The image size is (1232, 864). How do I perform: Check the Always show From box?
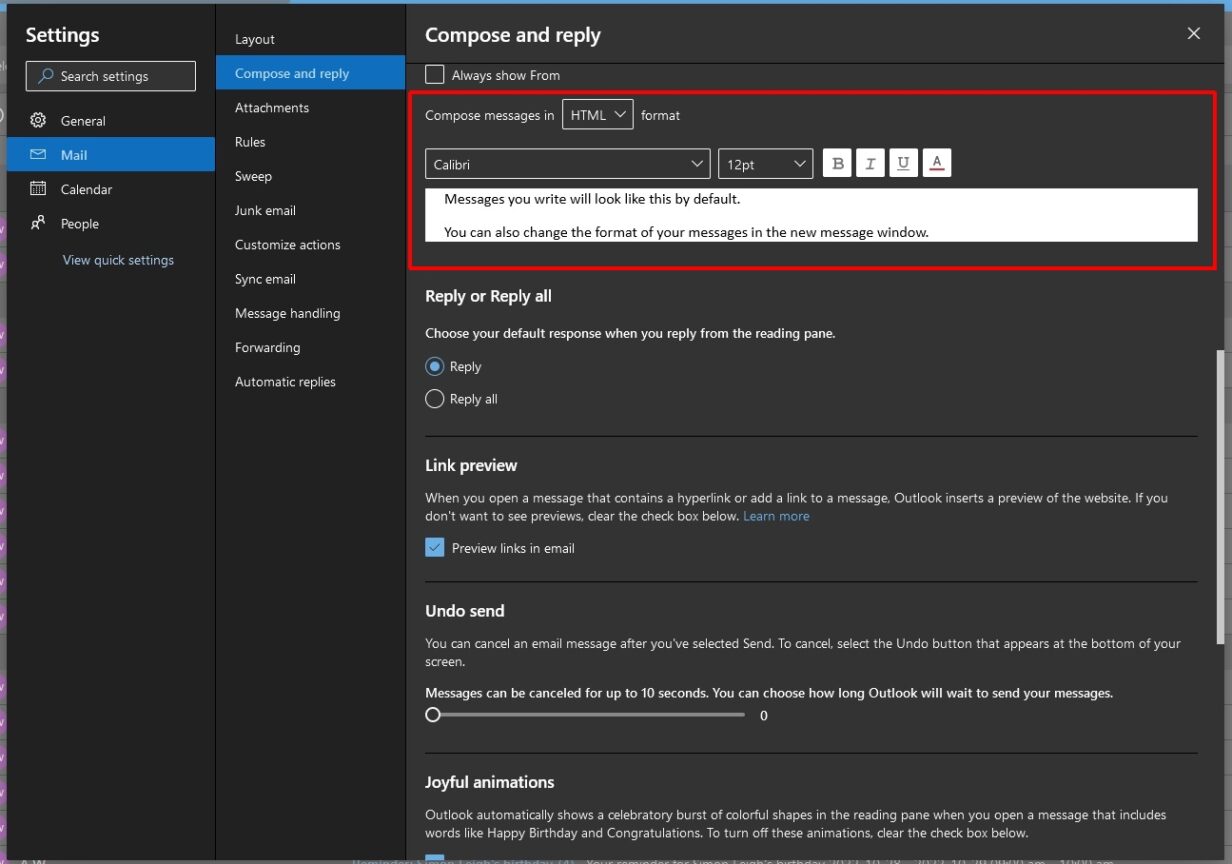click(434, 74)
